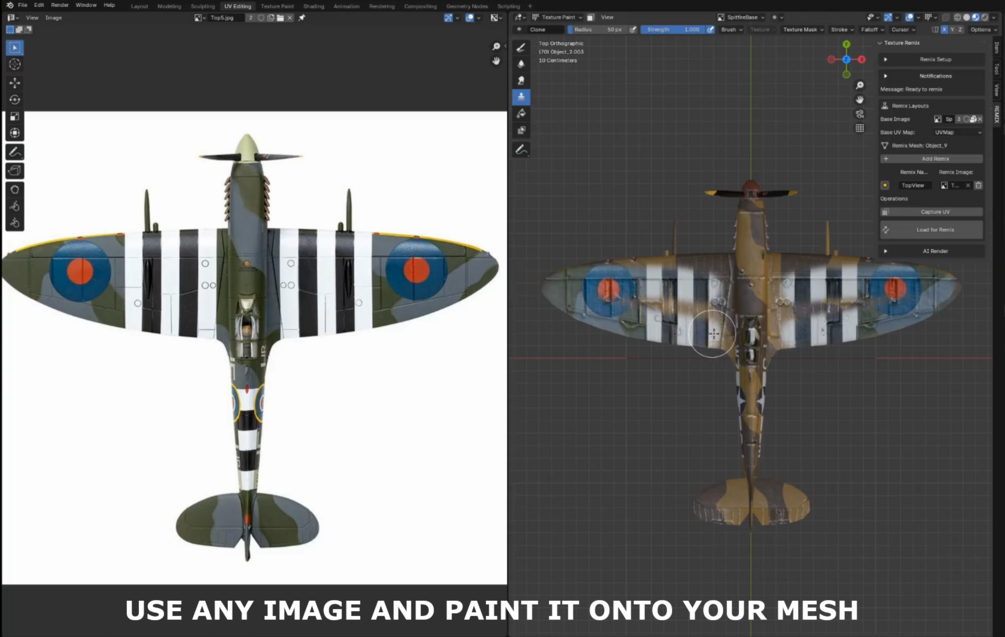Click the Blender logo in the menu bar

tap(9, 5)
